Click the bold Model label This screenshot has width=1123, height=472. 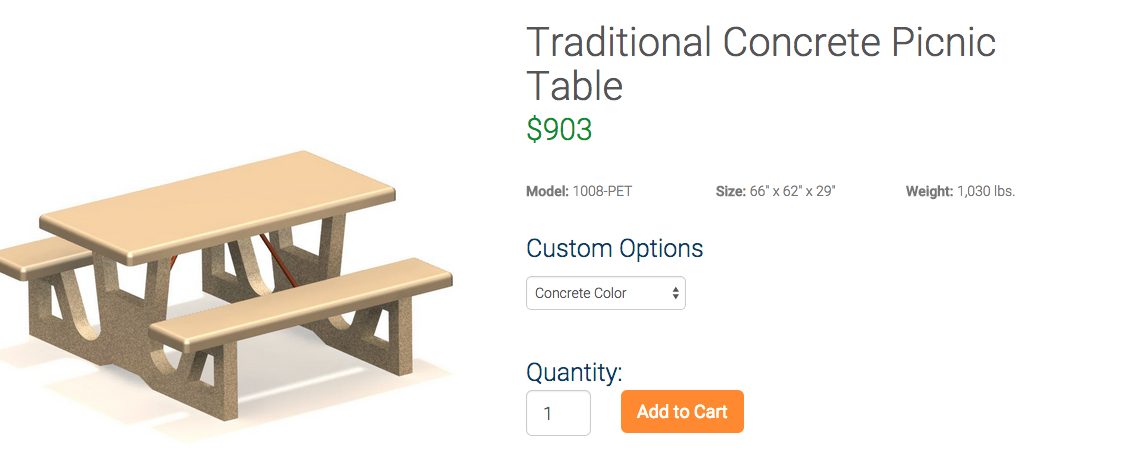(547, 191)
